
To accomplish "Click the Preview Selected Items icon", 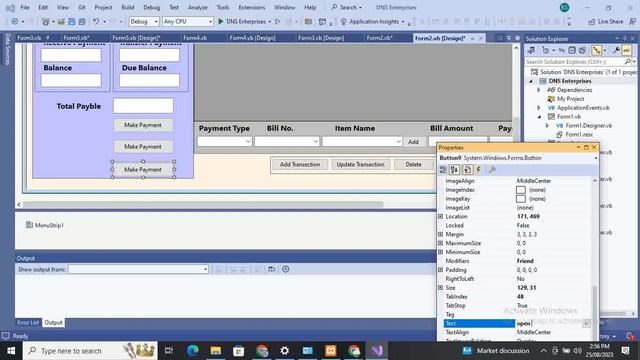I will click(x=627, y=50).
